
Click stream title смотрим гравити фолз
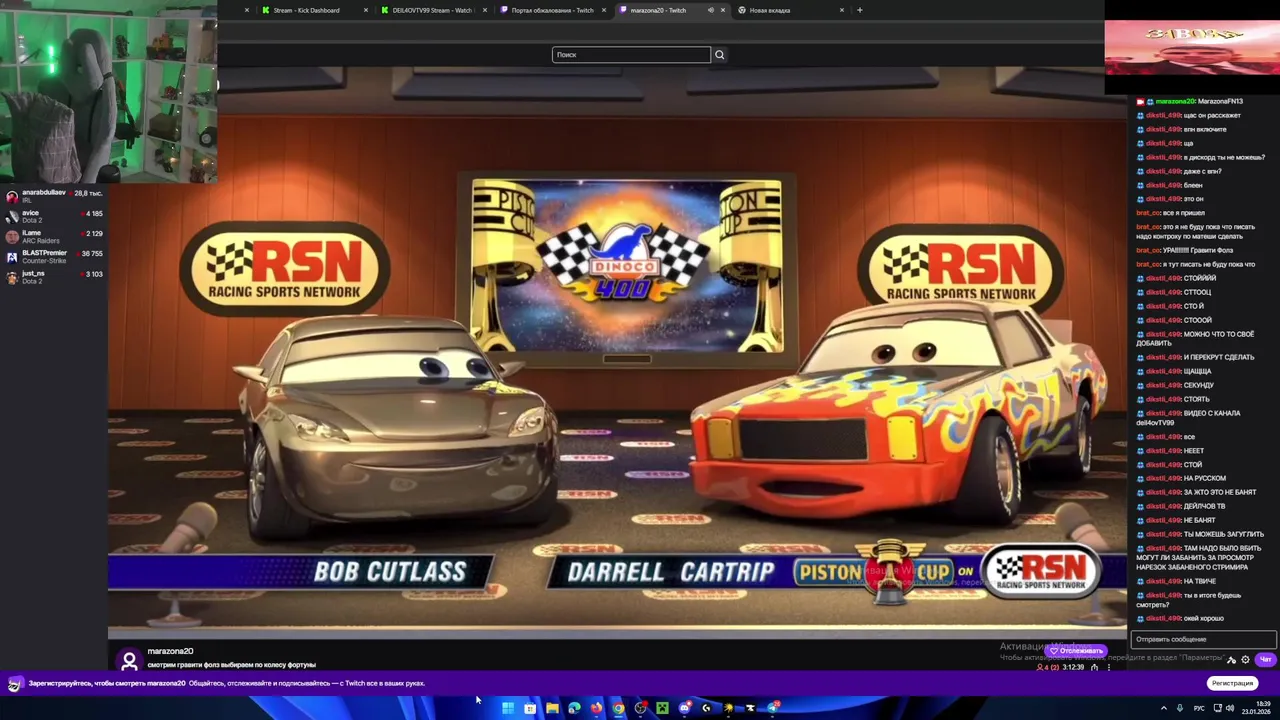coord(231,665)
